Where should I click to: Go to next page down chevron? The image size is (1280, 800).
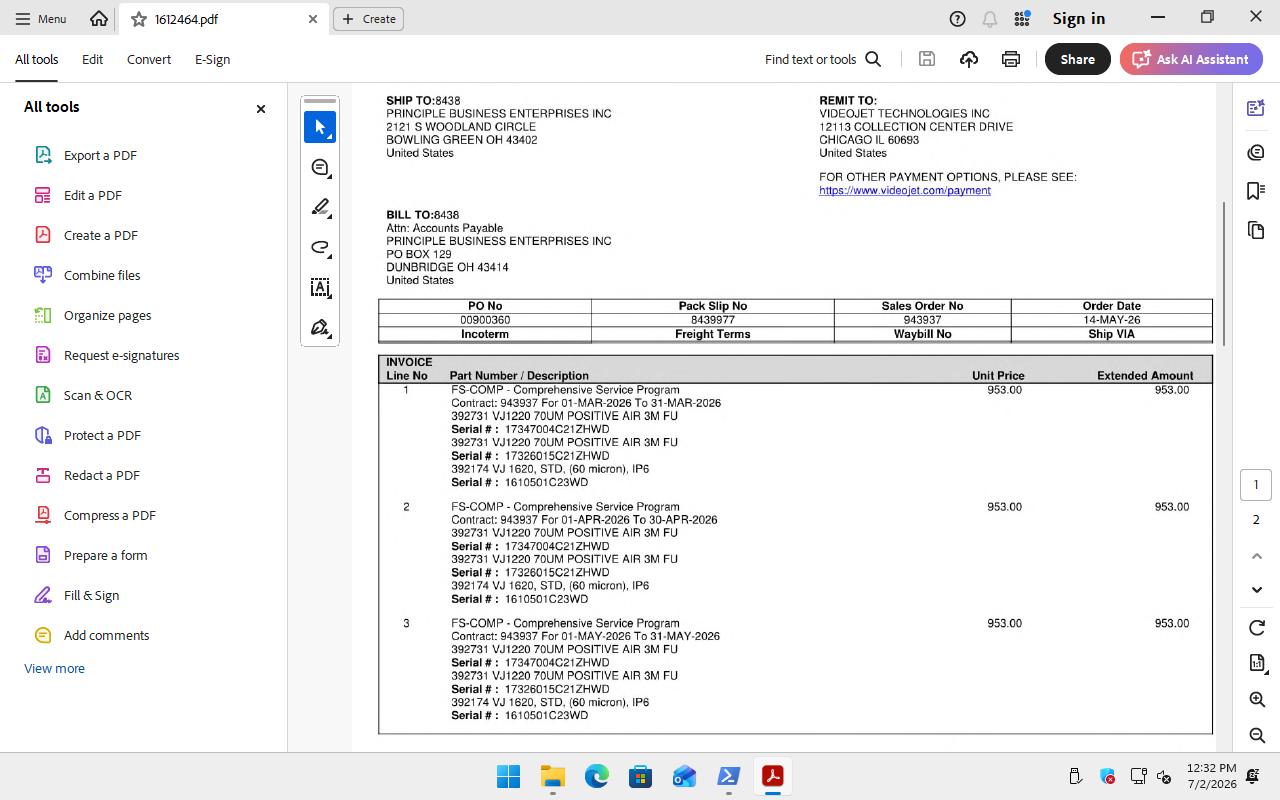tap(1257, 589)
